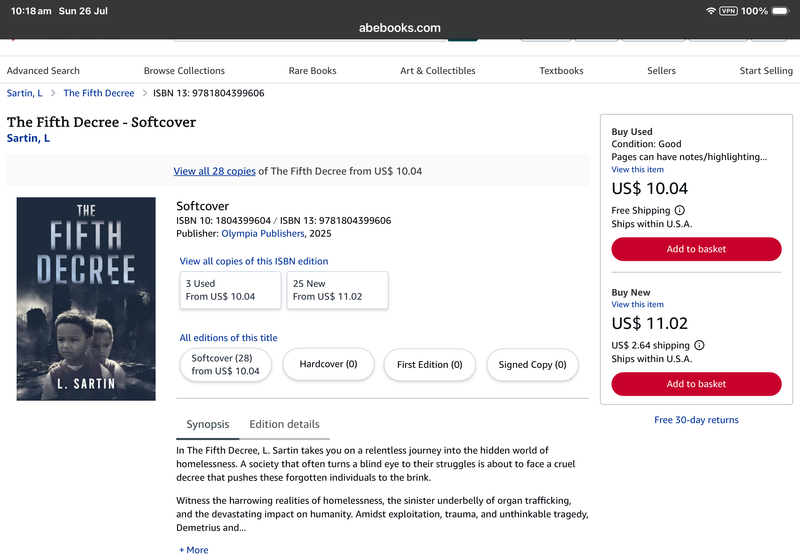Switch to the Synopsis tab
The width and height of the screenshot is (800, 556).
(x=208, y=424)
